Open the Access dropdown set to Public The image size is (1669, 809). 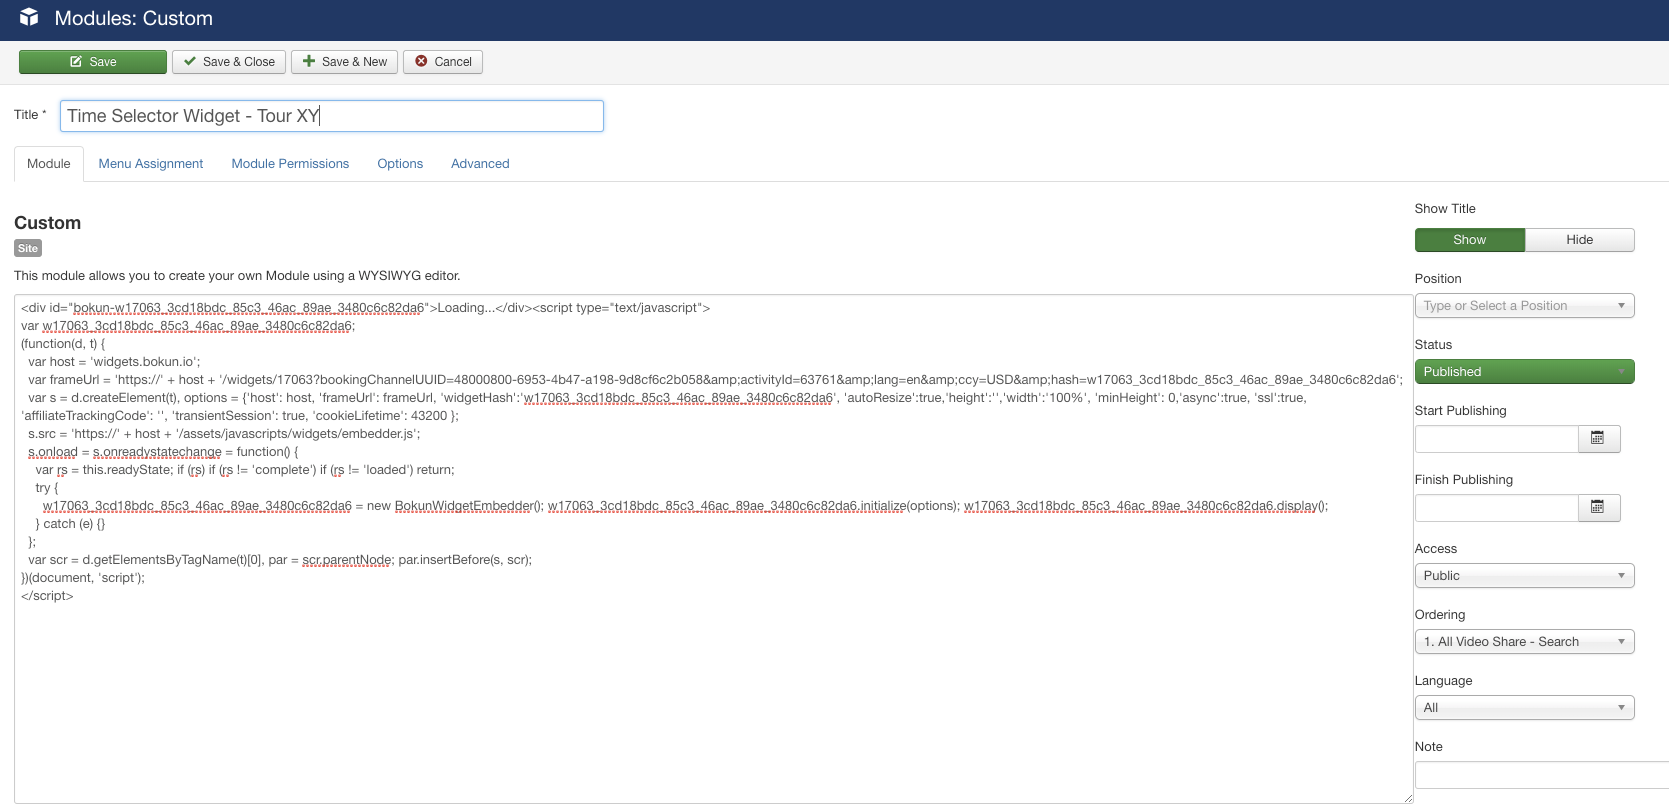[1524, 576]
